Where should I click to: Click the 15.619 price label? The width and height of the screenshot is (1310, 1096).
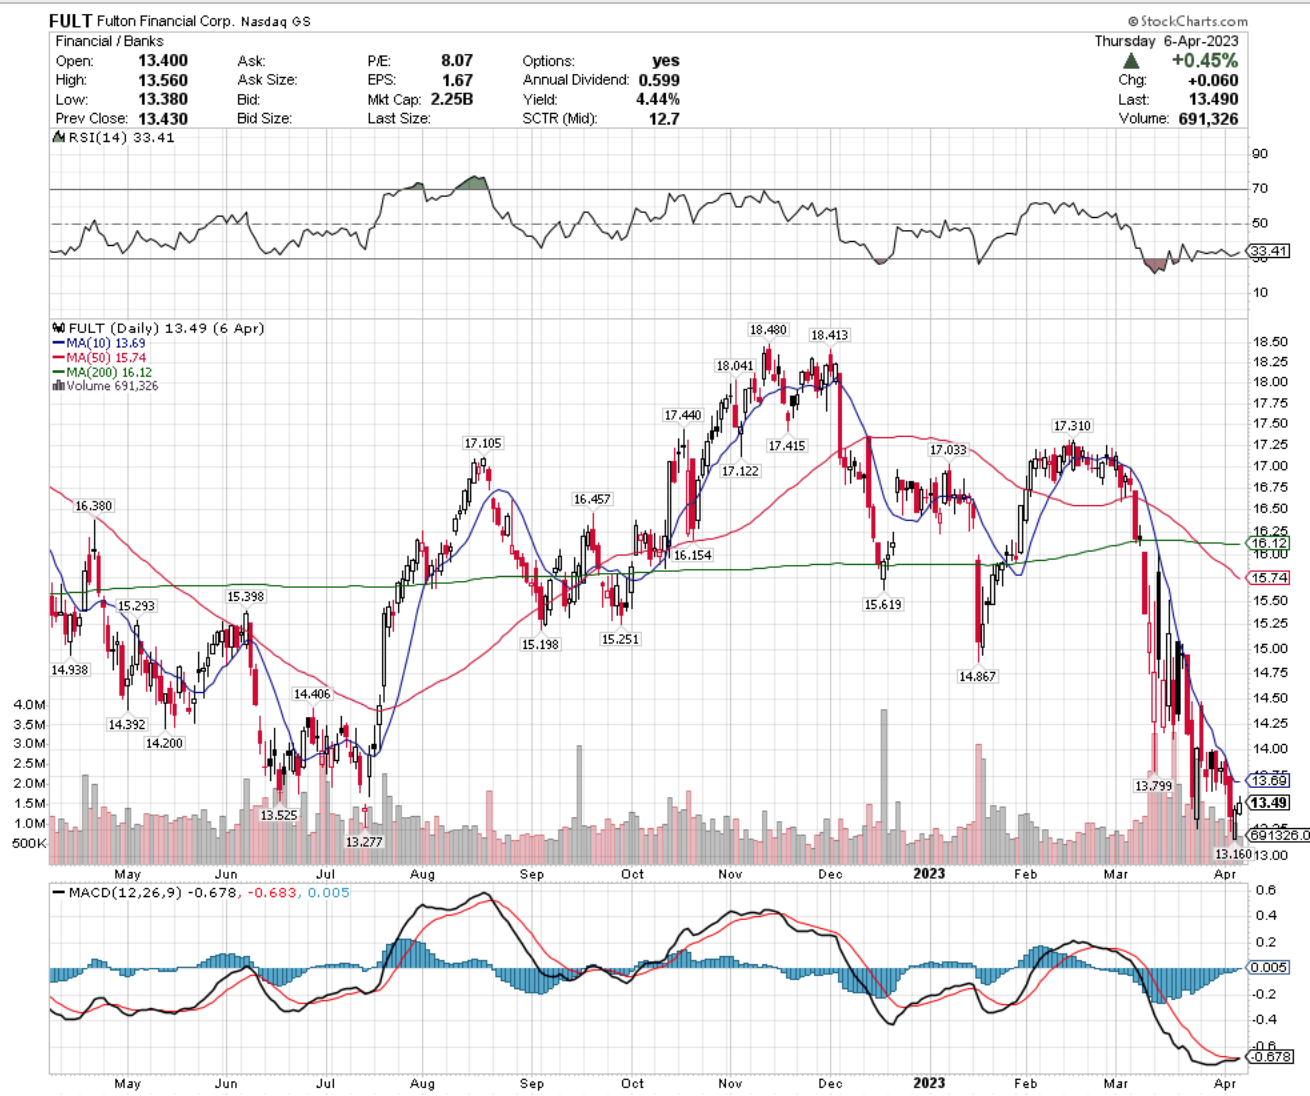(x=883, y=604)
